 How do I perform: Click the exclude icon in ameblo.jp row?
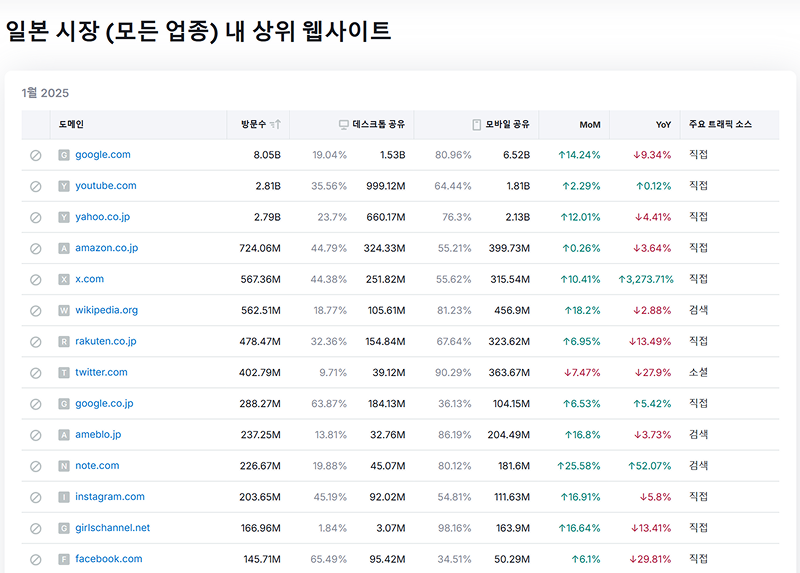click(x=35, y=435)
